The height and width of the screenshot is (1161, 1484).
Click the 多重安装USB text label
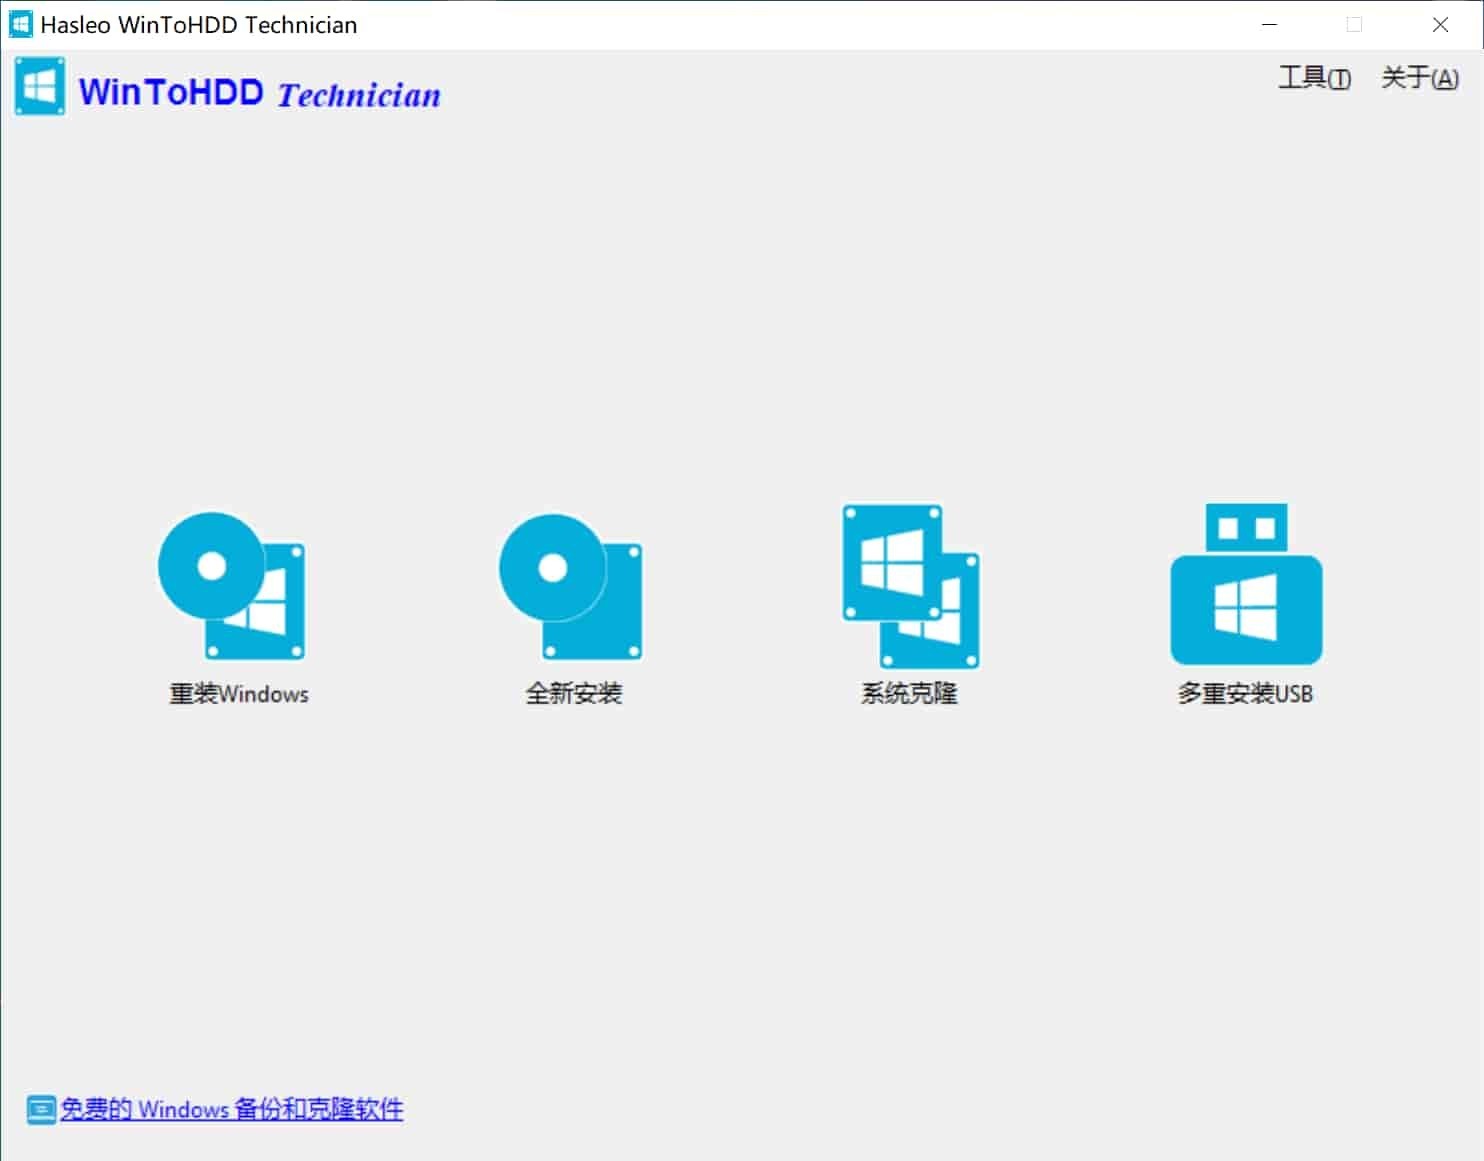pos(1246,694)
